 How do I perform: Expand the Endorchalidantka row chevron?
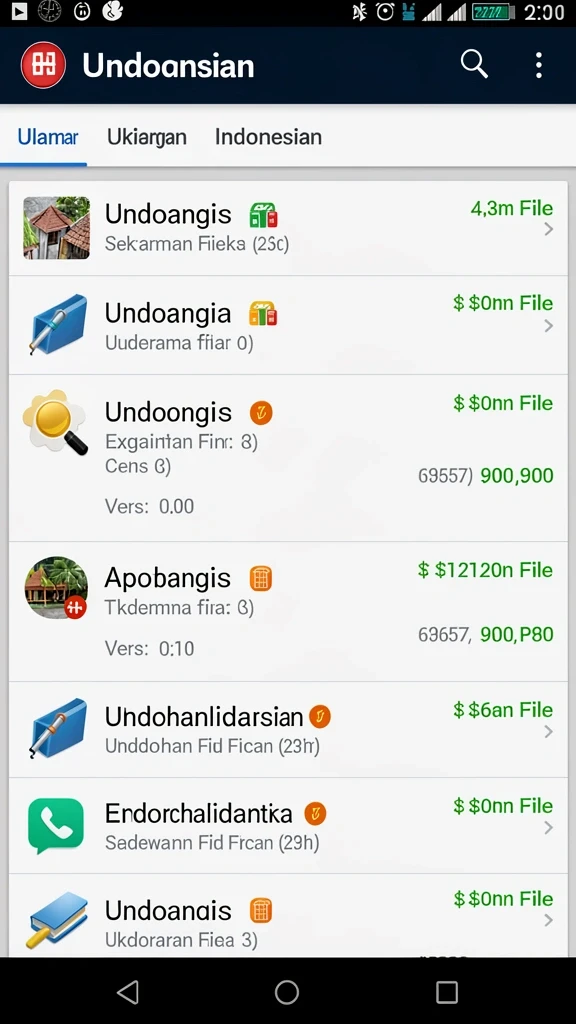(x=549, y=828)
